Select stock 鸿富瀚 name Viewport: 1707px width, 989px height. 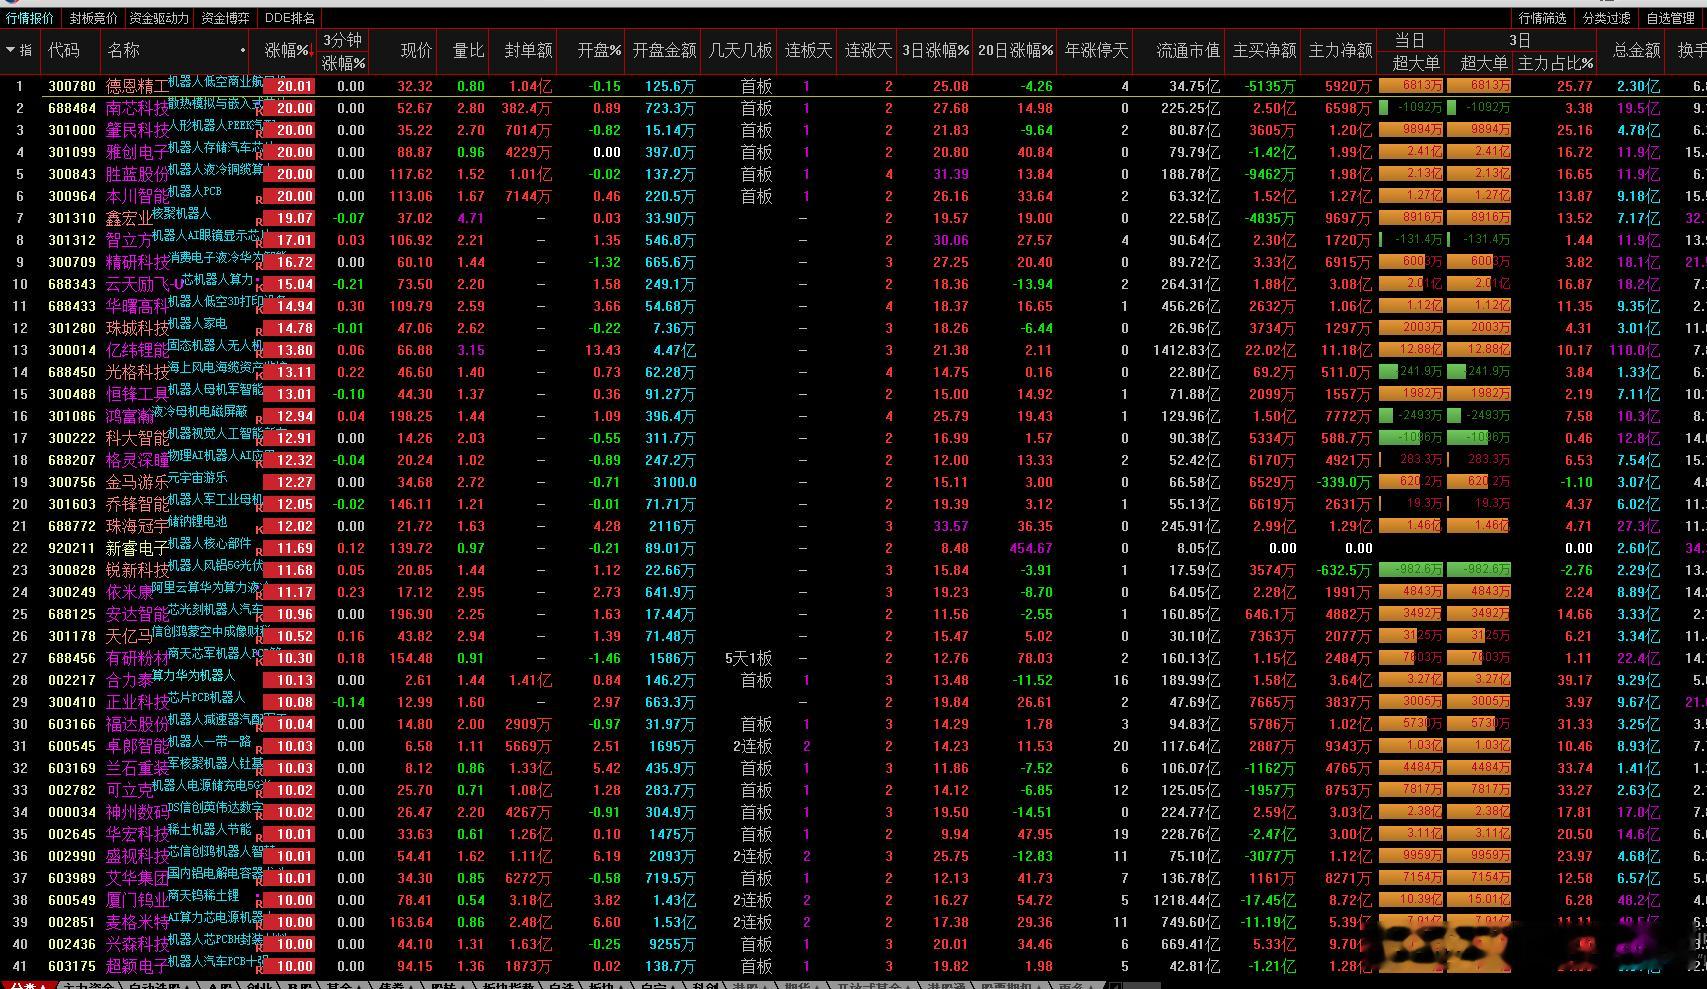point(128,417)
